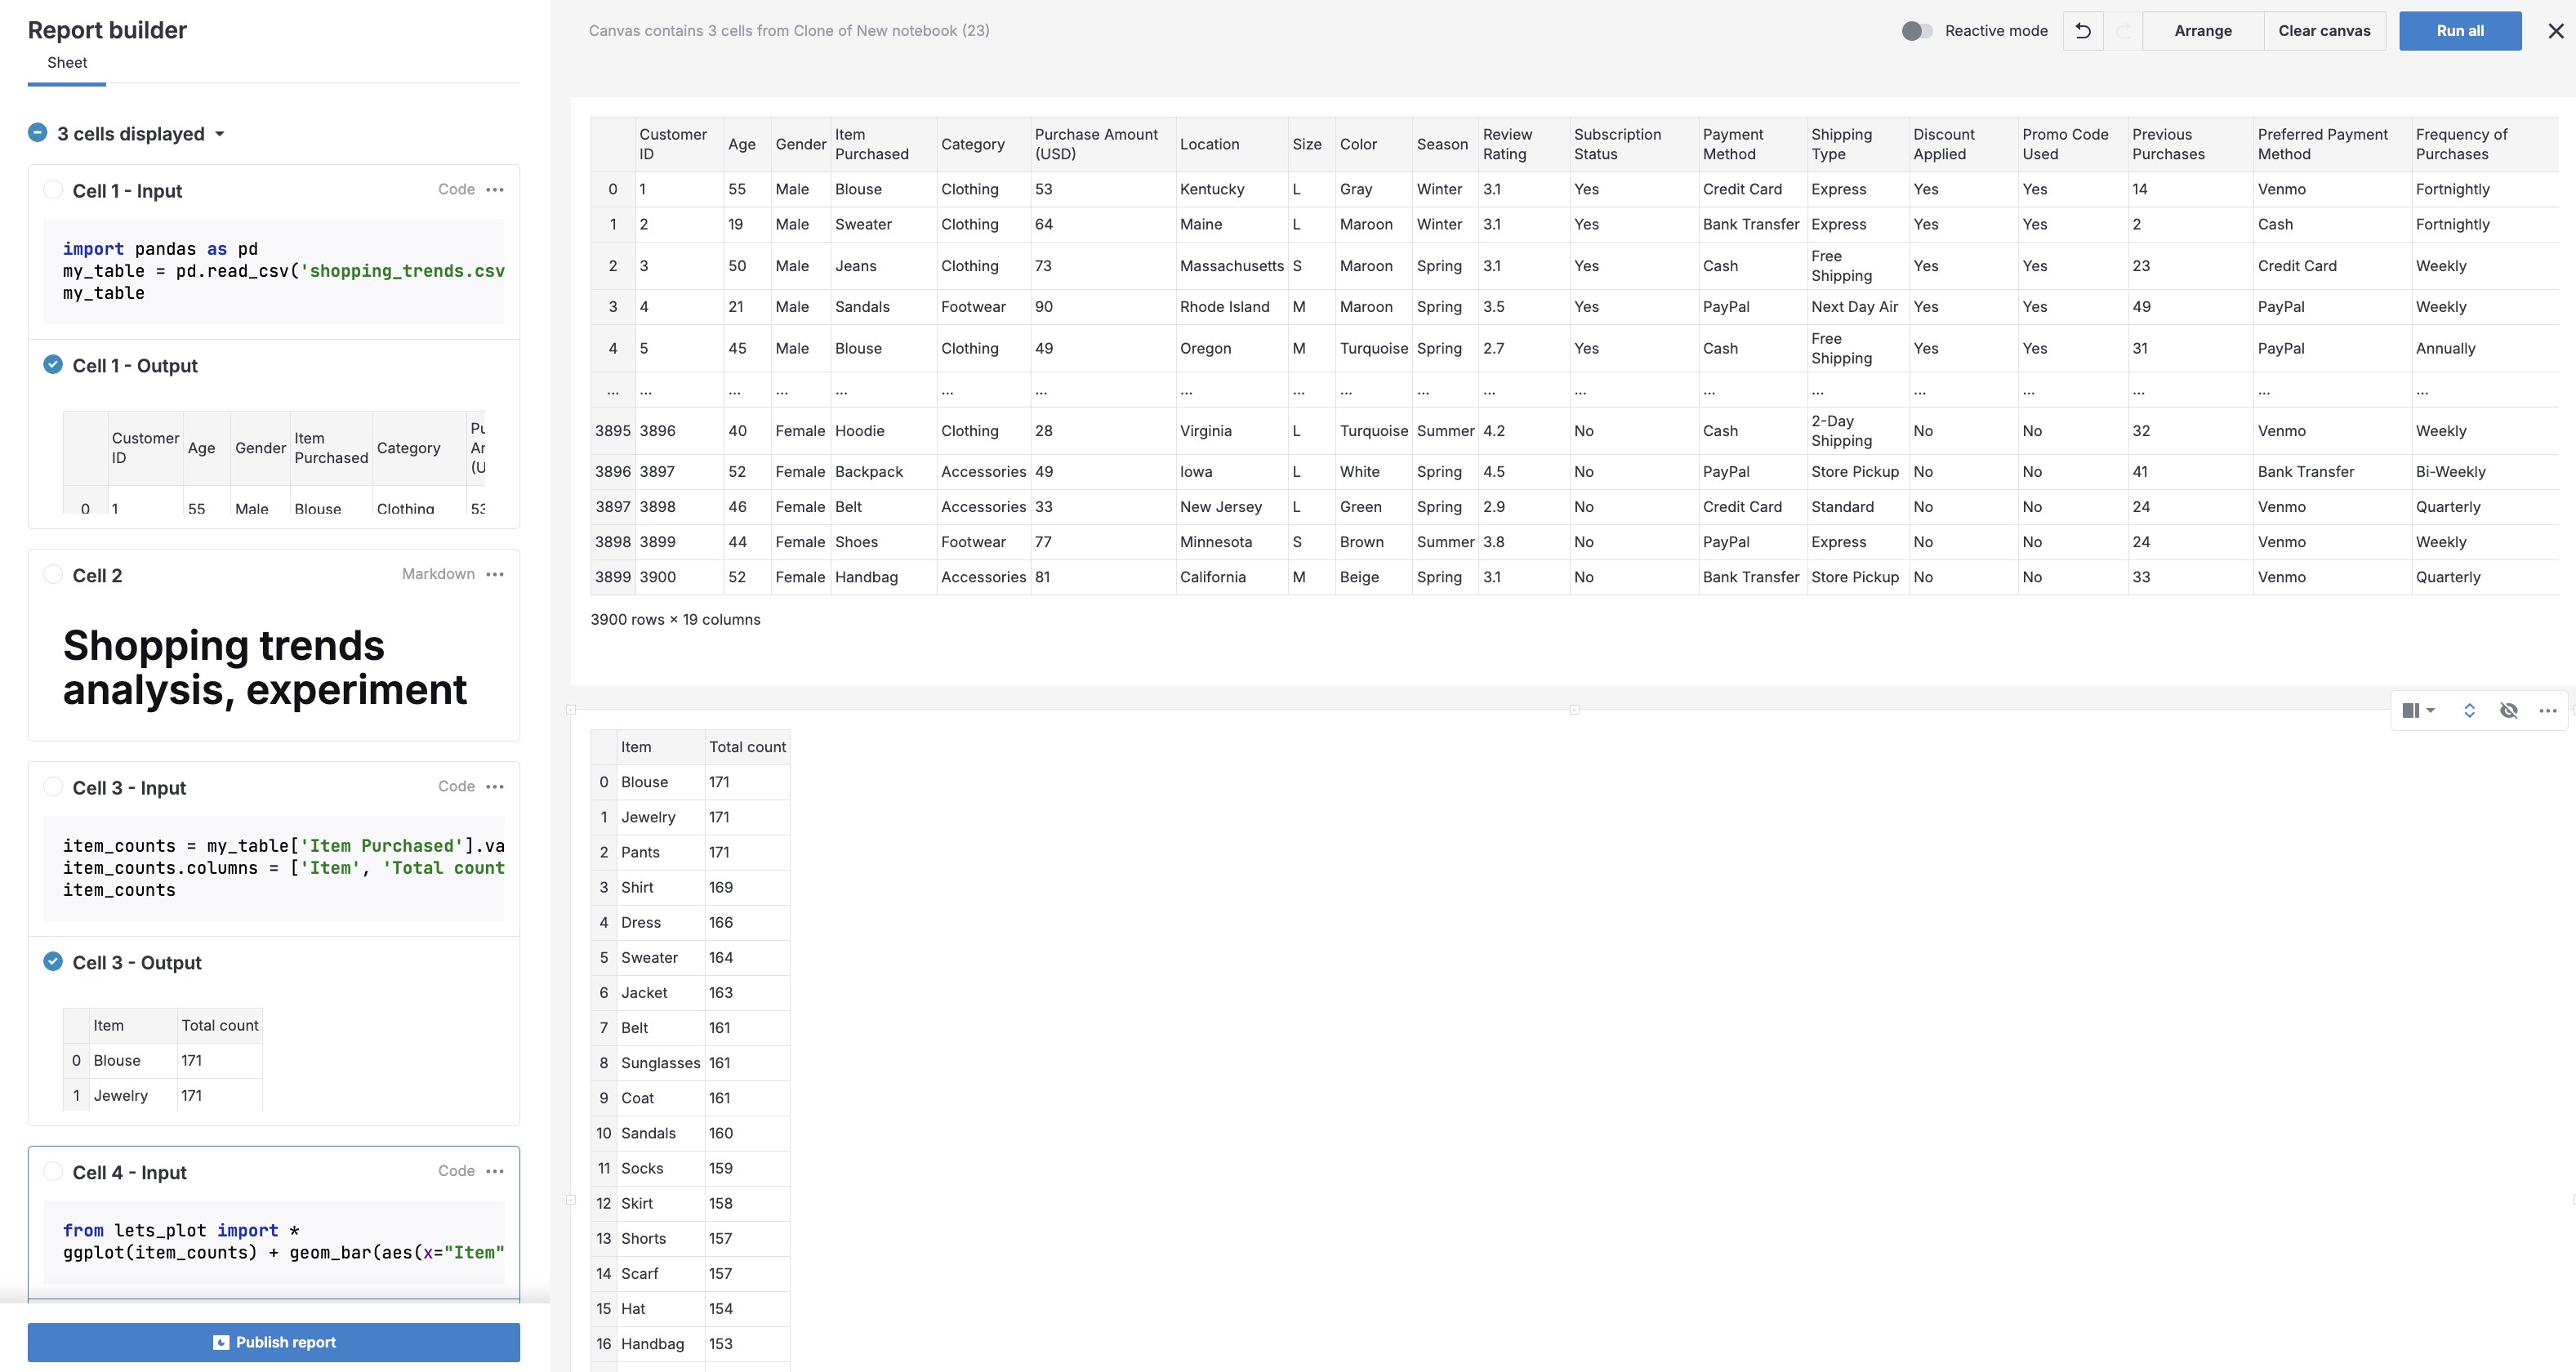Click the Arrange button in the top toolbar

[x=2203, y=31]
